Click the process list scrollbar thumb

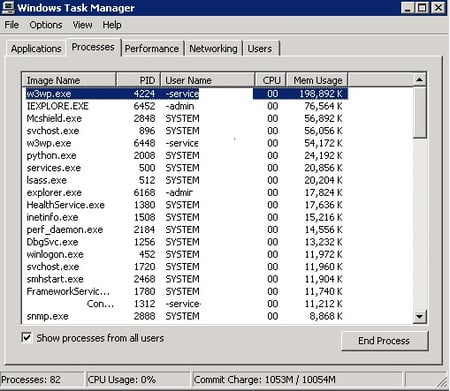point(419,112)
